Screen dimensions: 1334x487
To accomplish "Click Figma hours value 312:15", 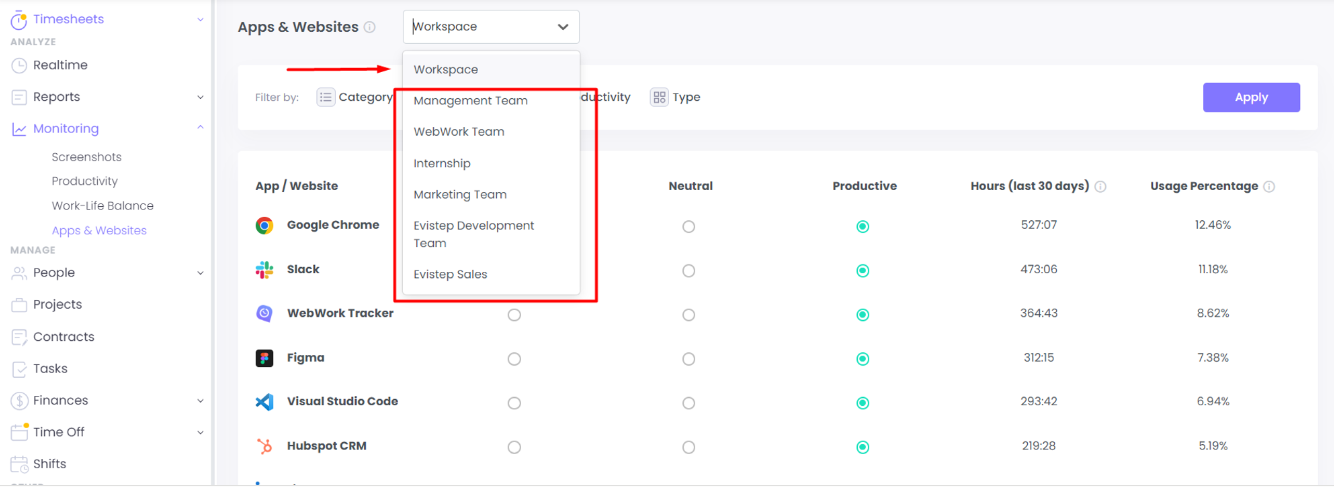I will coord(1038,357).
